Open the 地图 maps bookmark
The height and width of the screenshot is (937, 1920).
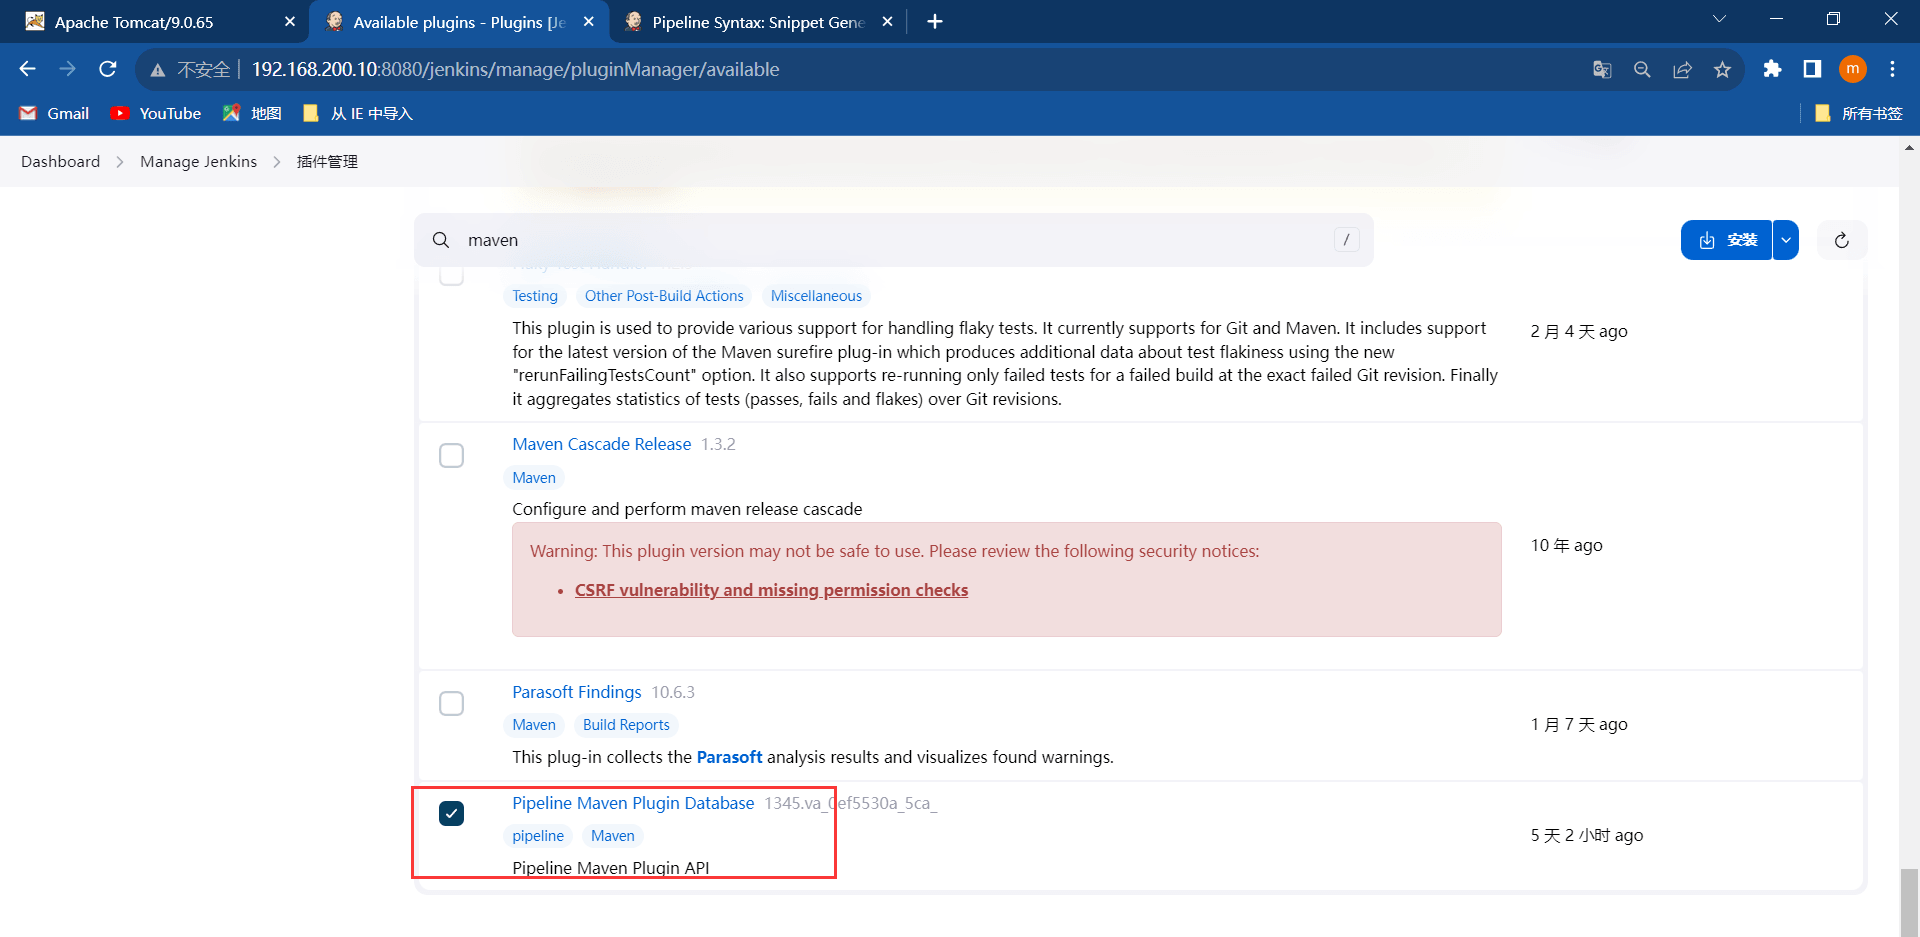tap(252, 113)
